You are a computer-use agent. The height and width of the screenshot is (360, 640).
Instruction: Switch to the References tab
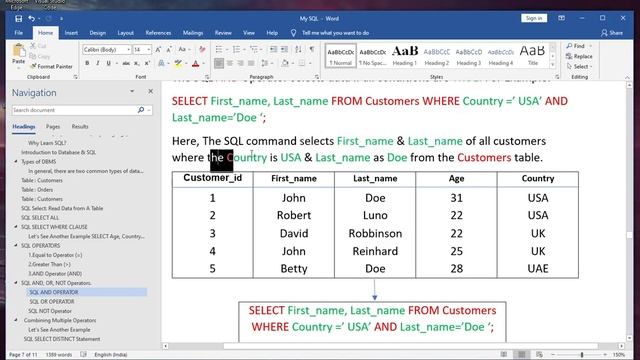[158, 33]
